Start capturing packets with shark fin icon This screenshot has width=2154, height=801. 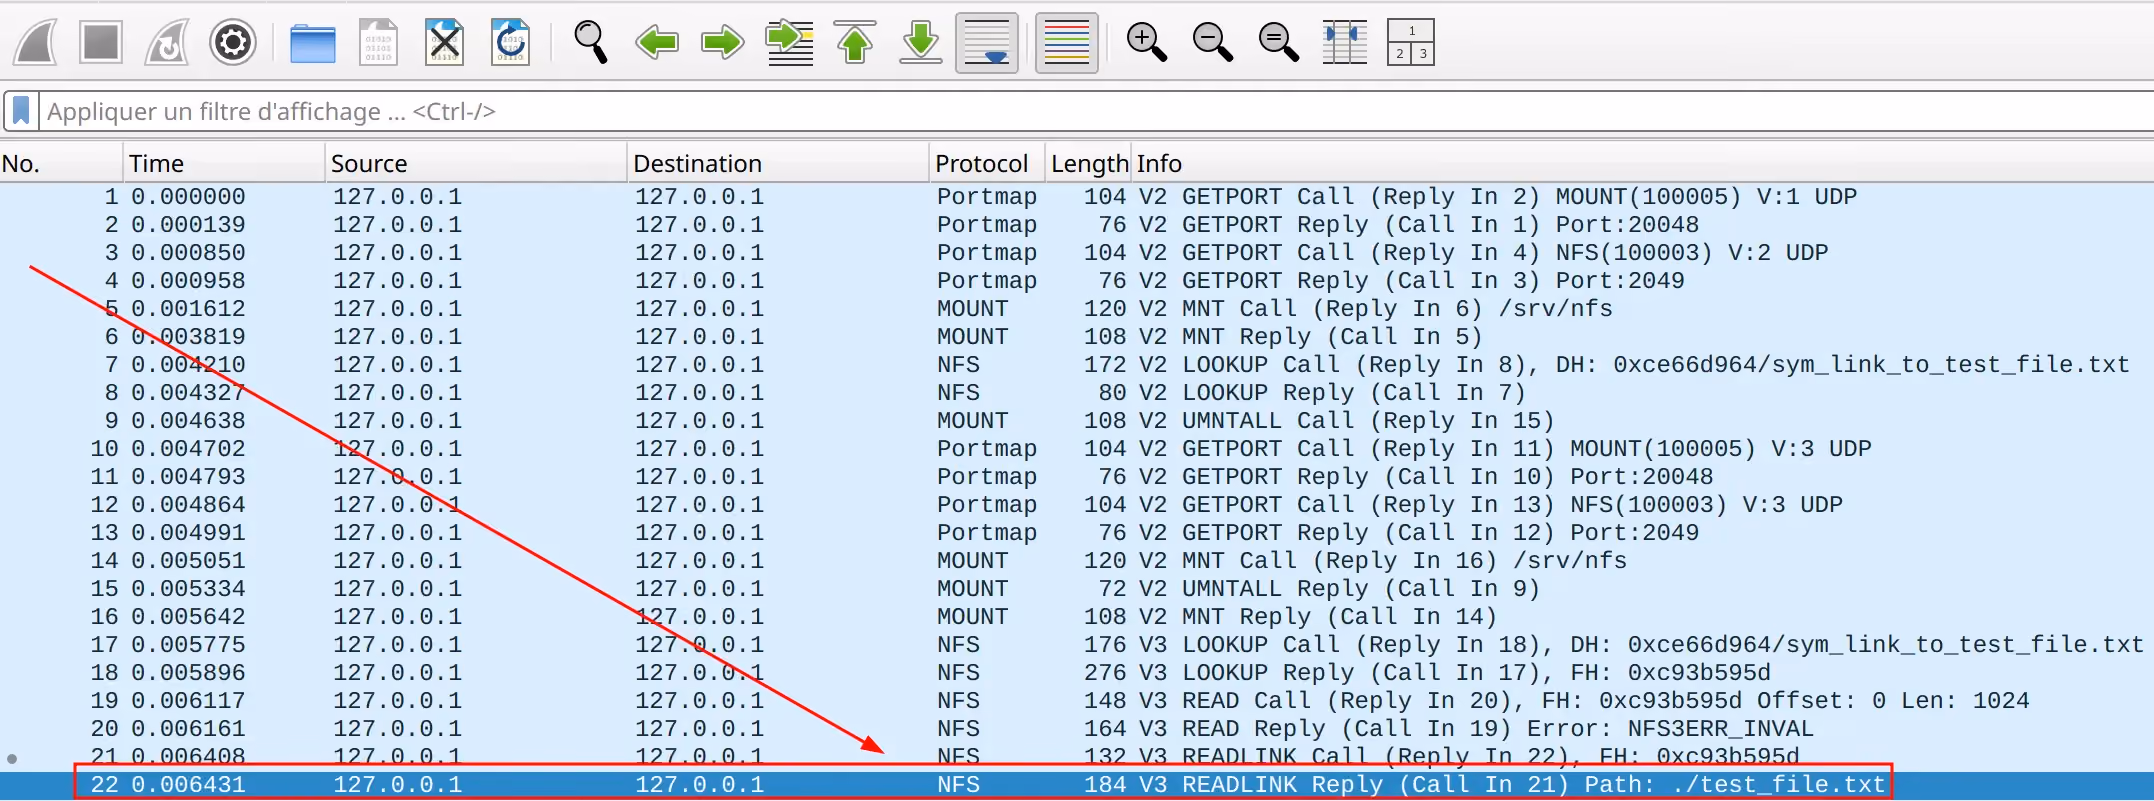point(36,43)
